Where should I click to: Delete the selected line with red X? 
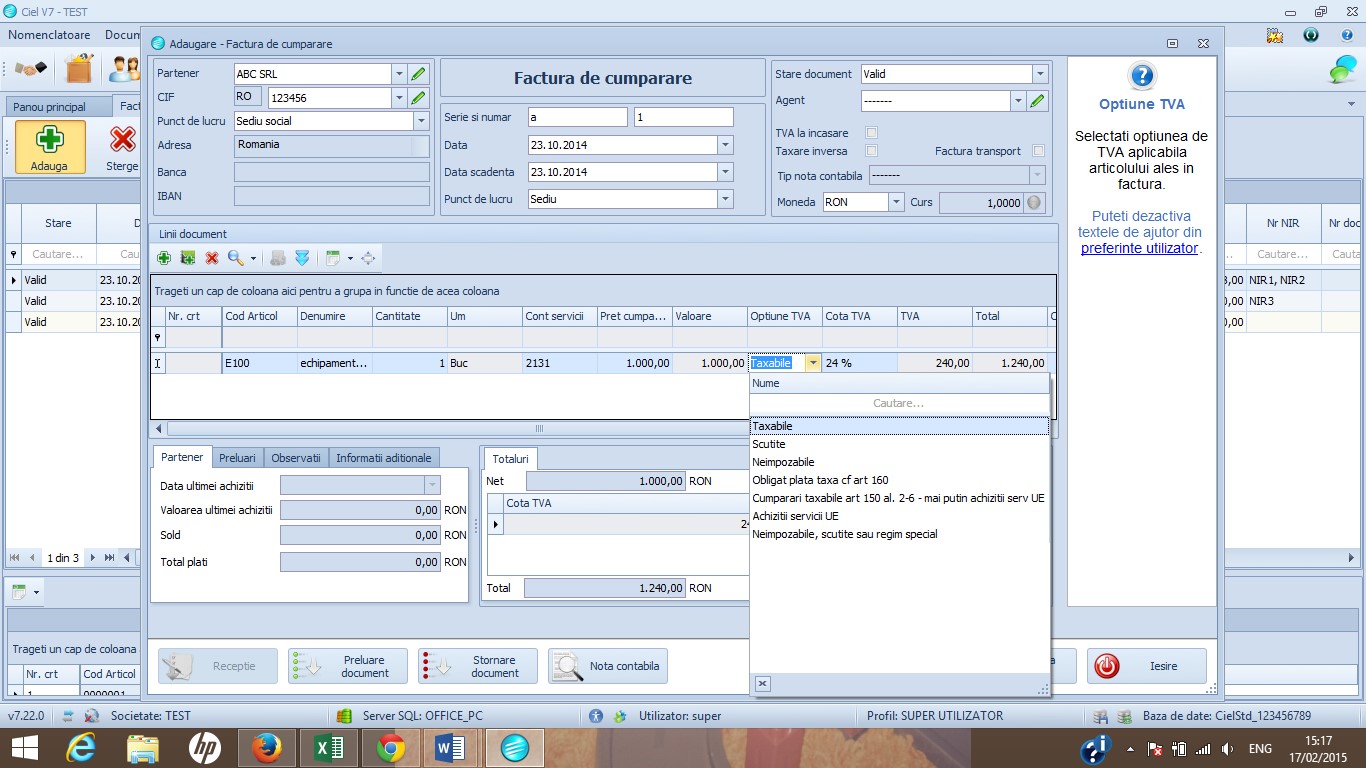click(x=212, y=258)
